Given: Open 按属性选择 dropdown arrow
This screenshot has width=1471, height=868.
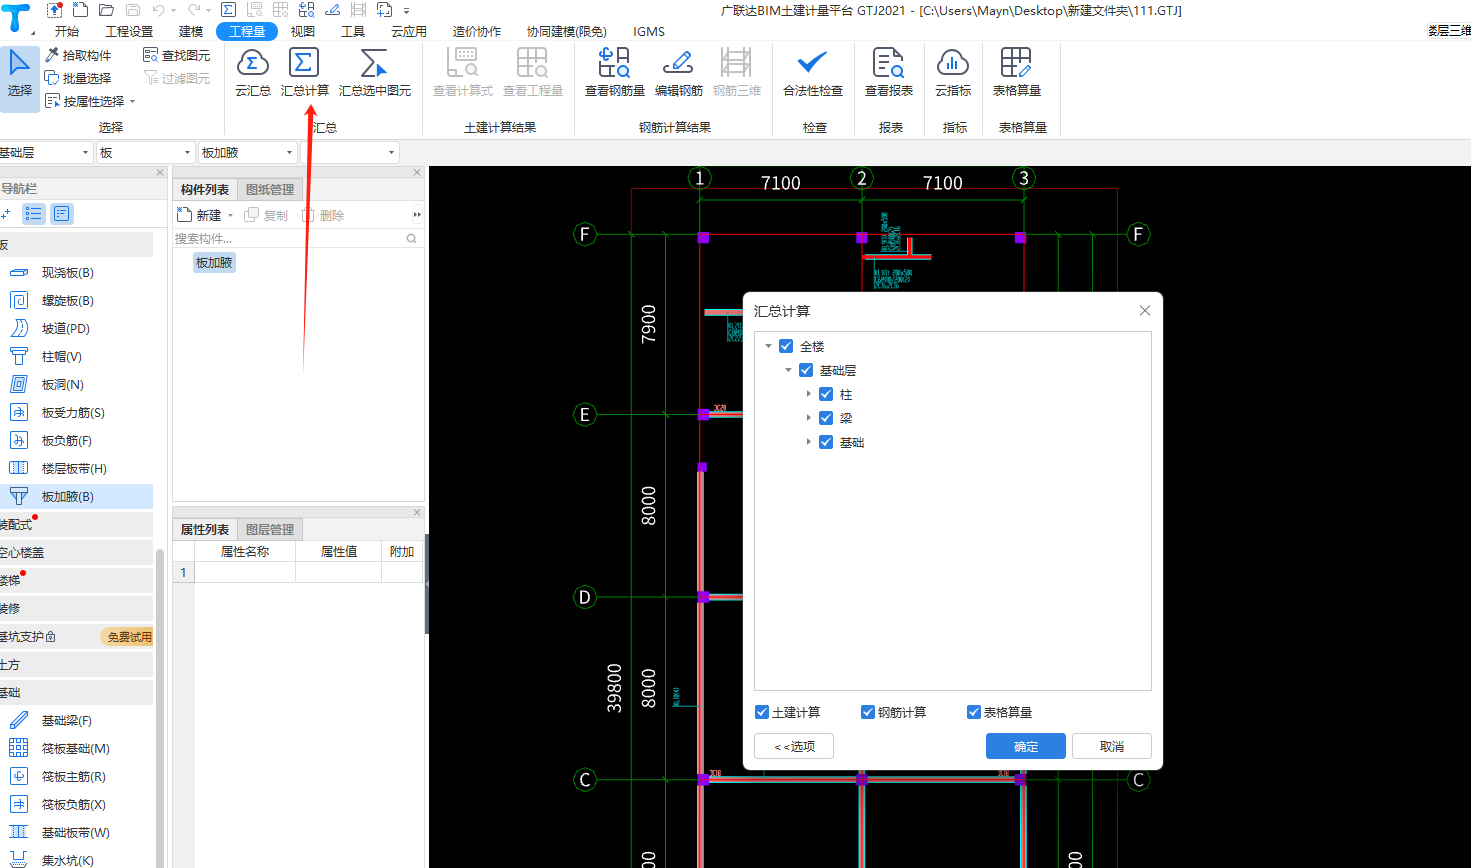Looking at the screenshot, I should (132, 101).
